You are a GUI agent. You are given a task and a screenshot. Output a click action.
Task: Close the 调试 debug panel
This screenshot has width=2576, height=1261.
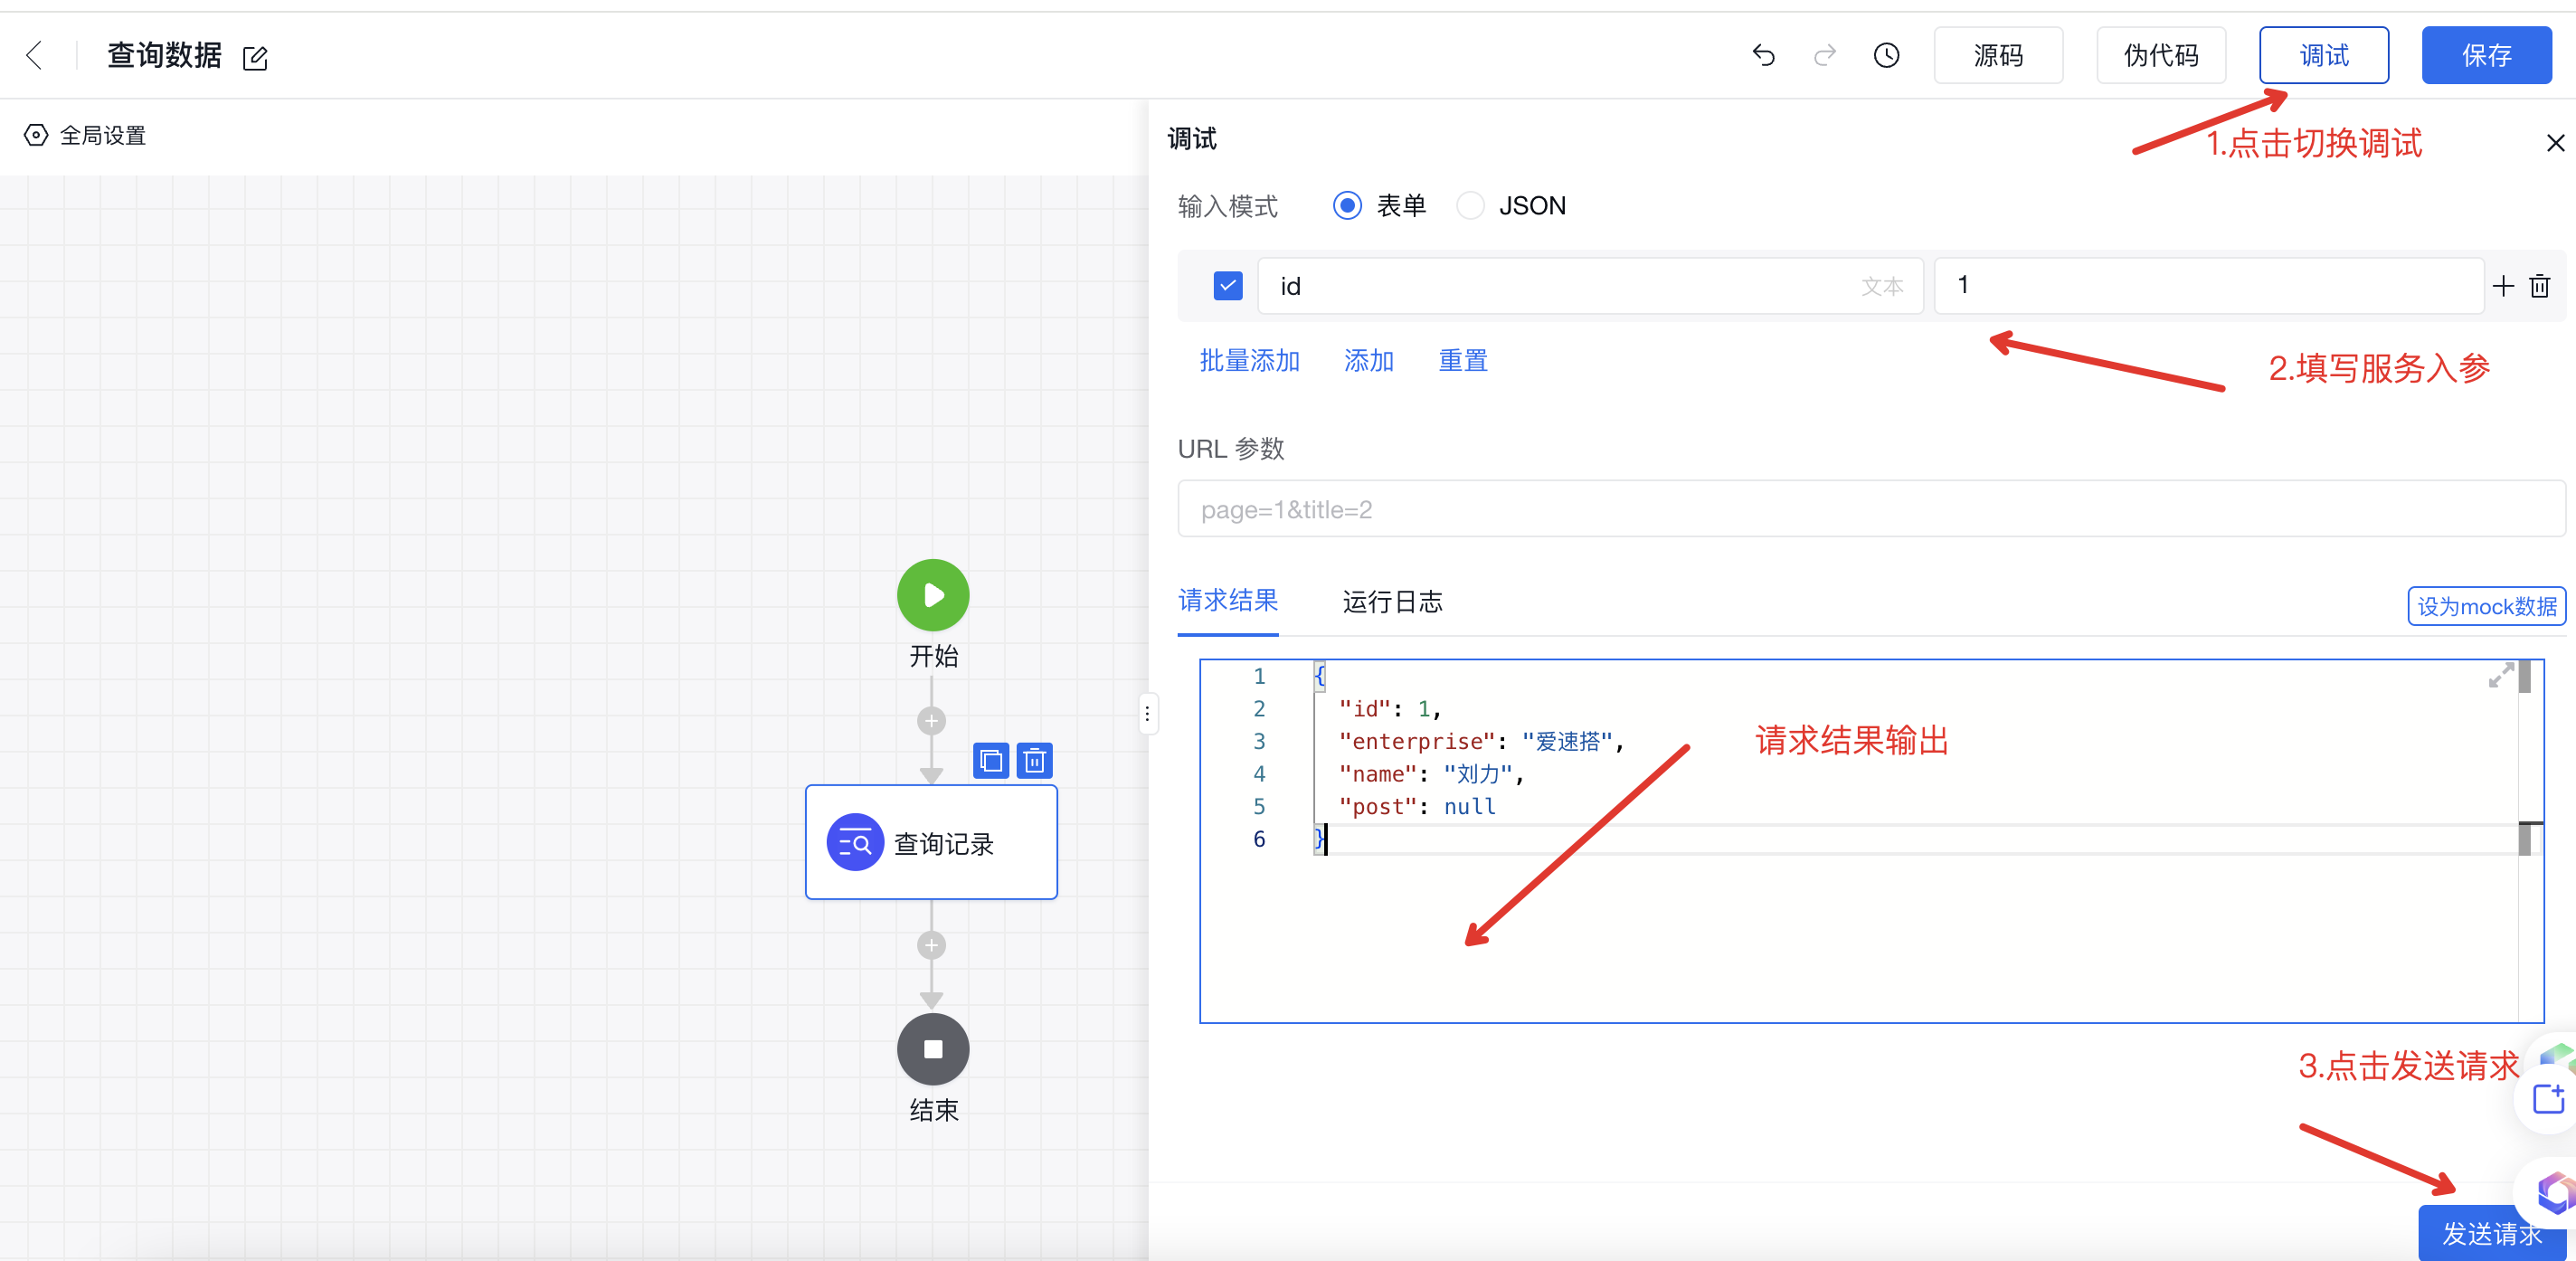pyautogui.click(x=2555, y=143)
